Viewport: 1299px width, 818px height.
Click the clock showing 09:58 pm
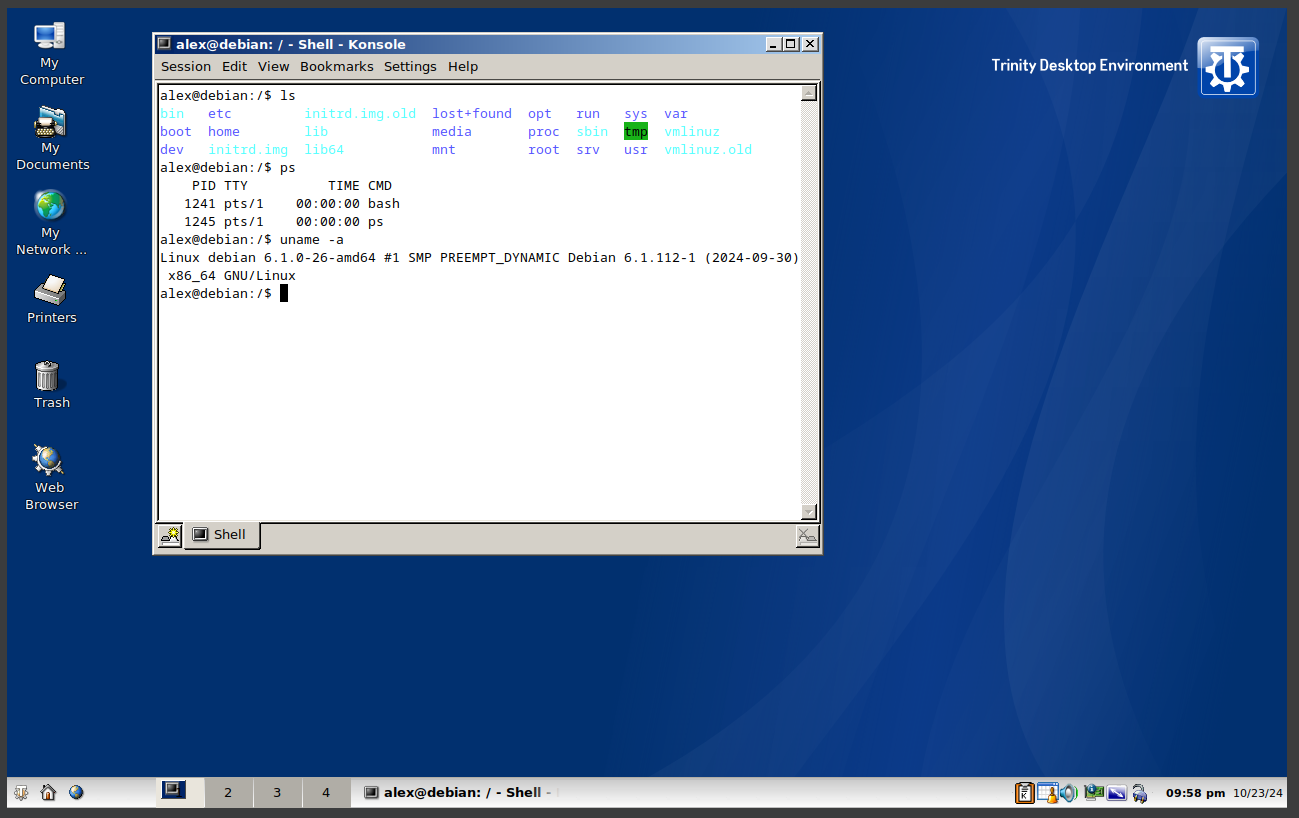pos(1195,793)
